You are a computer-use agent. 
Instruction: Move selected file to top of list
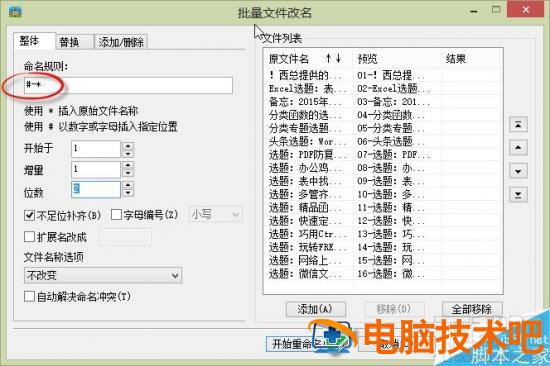[518, 124]
